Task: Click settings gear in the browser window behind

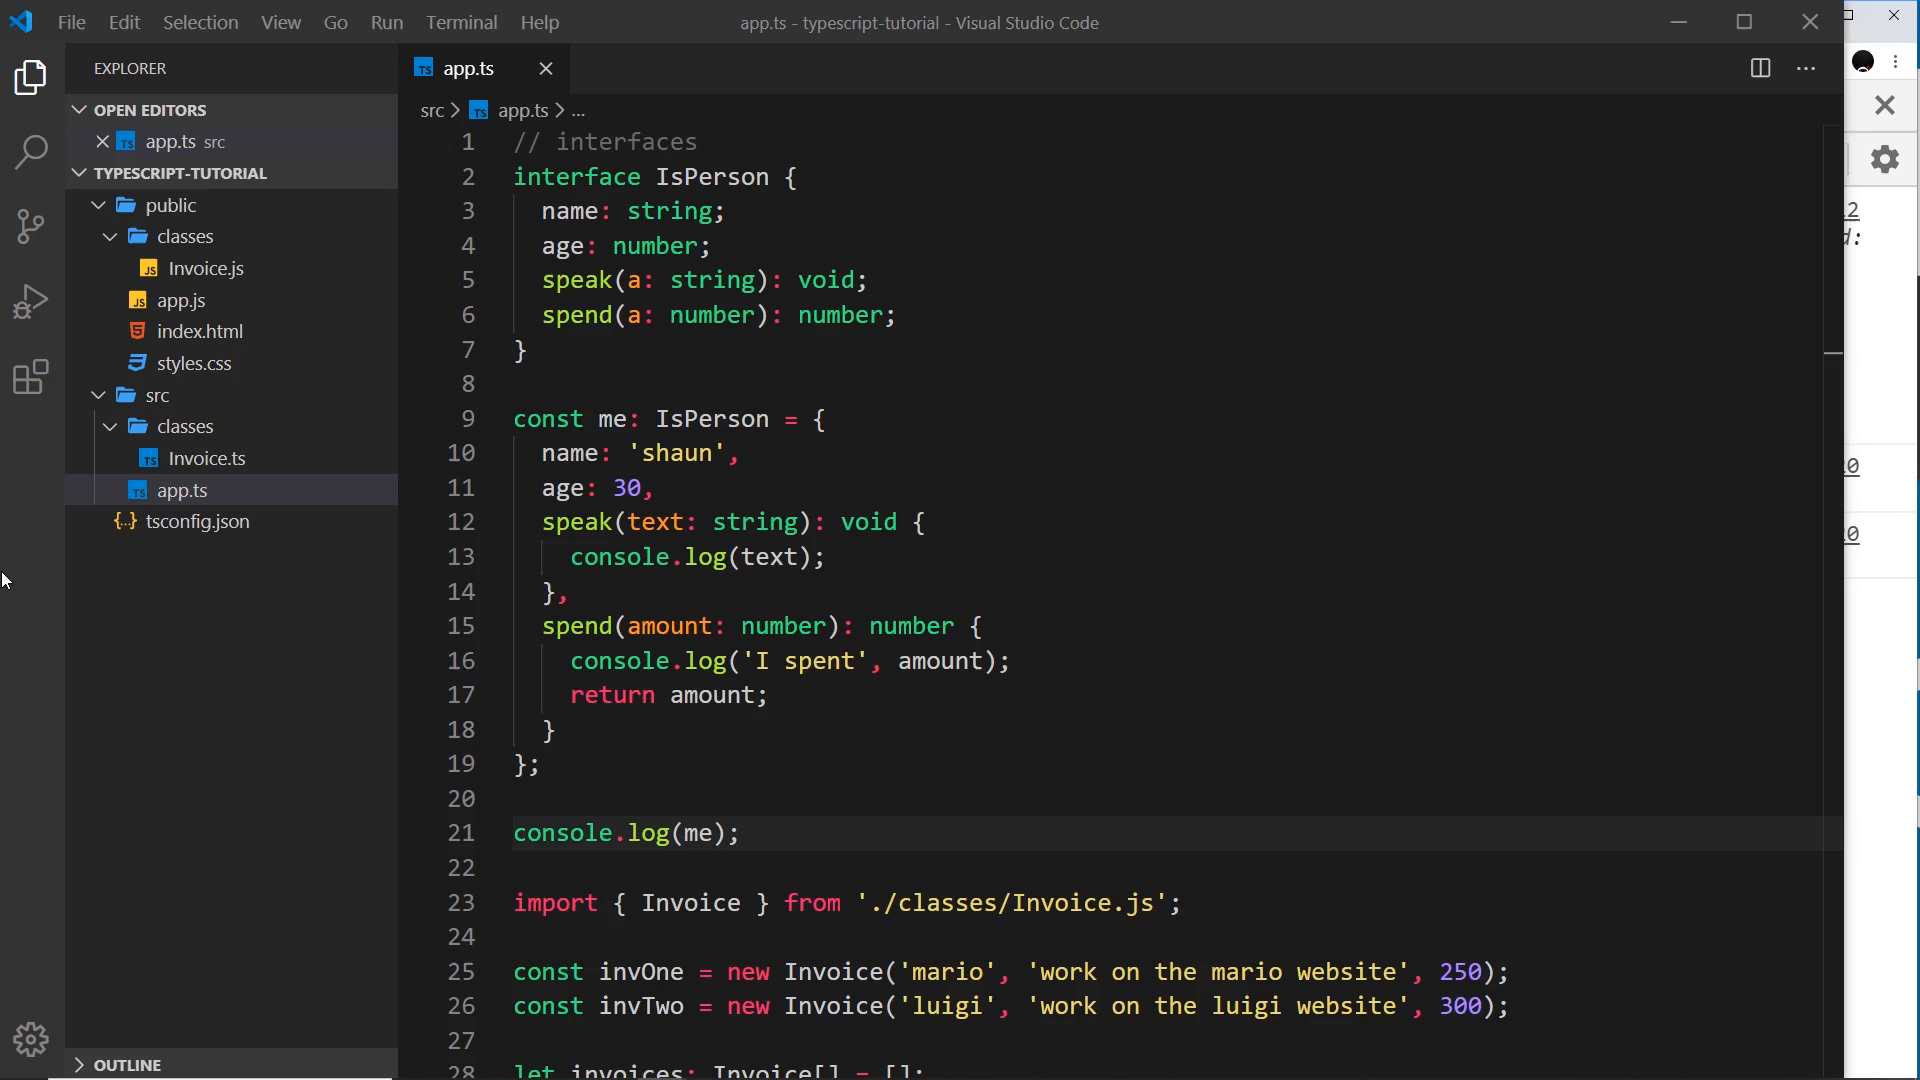Action: tap(1885, 159)
